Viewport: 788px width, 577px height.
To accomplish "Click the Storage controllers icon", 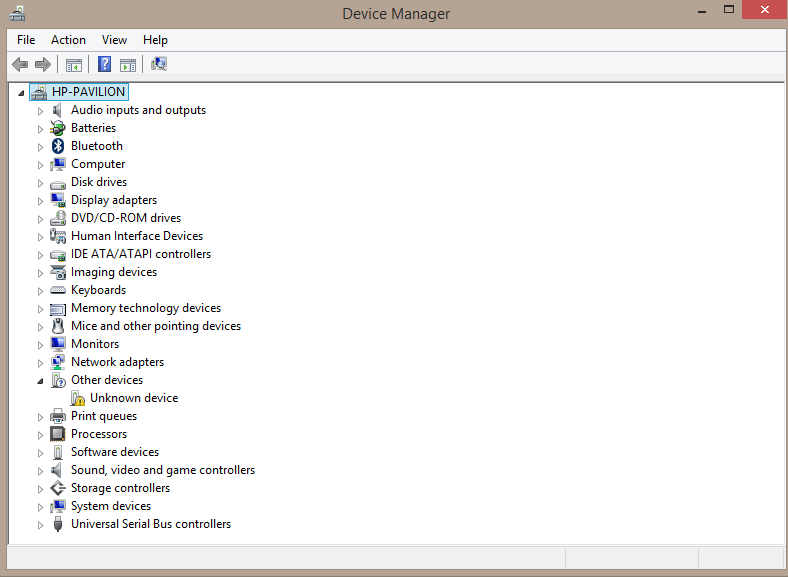I will [x=58, y=488].
